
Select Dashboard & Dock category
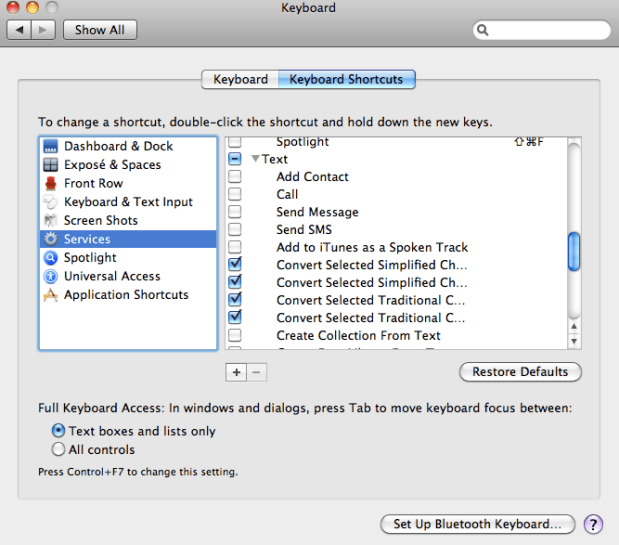(128, 146)
